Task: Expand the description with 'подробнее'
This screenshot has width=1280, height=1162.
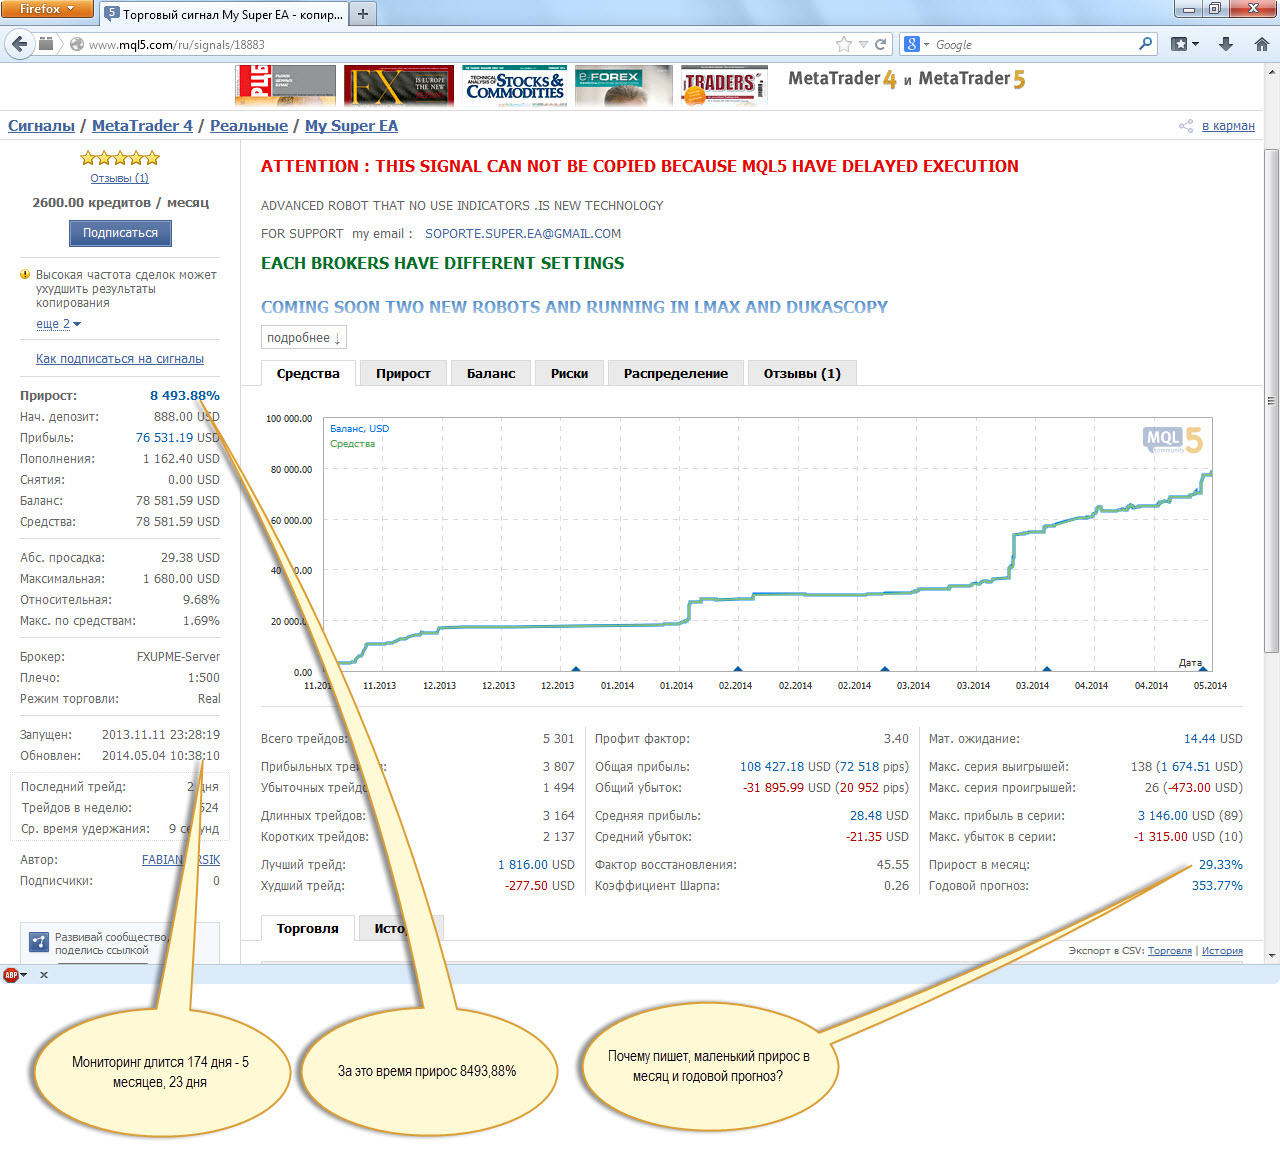Action: click(304, 338)
